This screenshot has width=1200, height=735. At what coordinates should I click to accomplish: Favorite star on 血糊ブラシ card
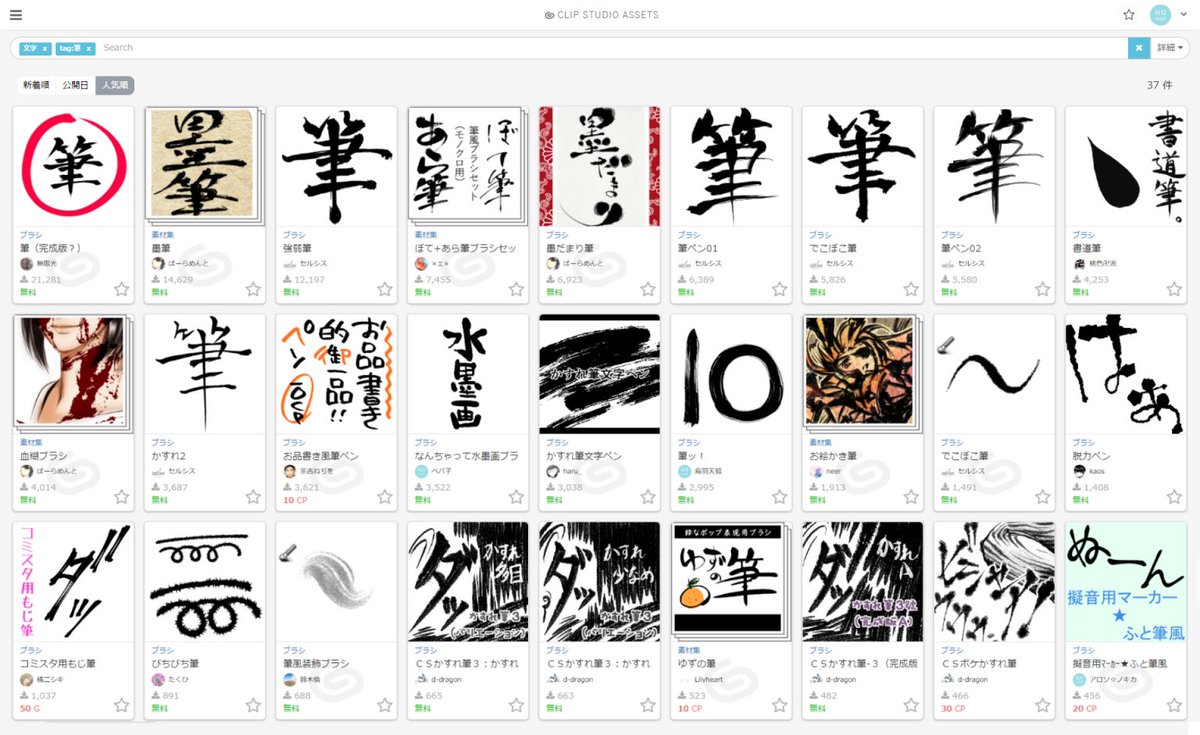122,497
